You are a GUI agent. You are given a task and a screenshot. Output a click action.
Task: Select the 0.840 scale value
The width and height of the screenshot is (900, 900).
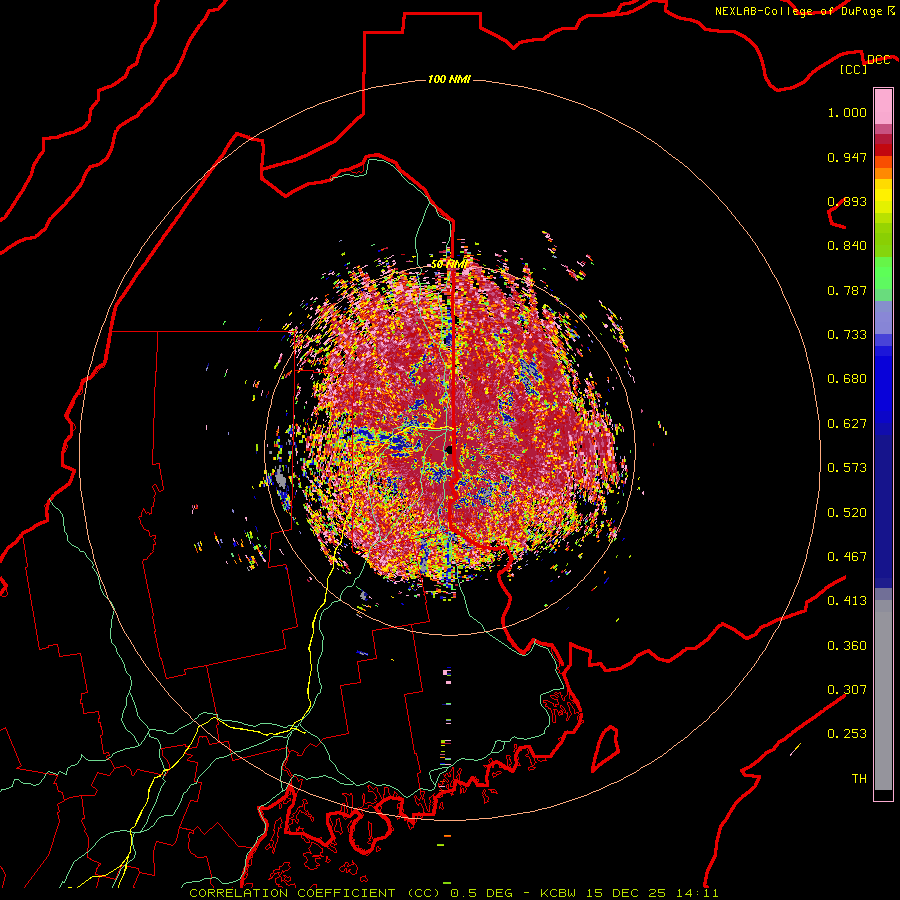coord(847,246)
